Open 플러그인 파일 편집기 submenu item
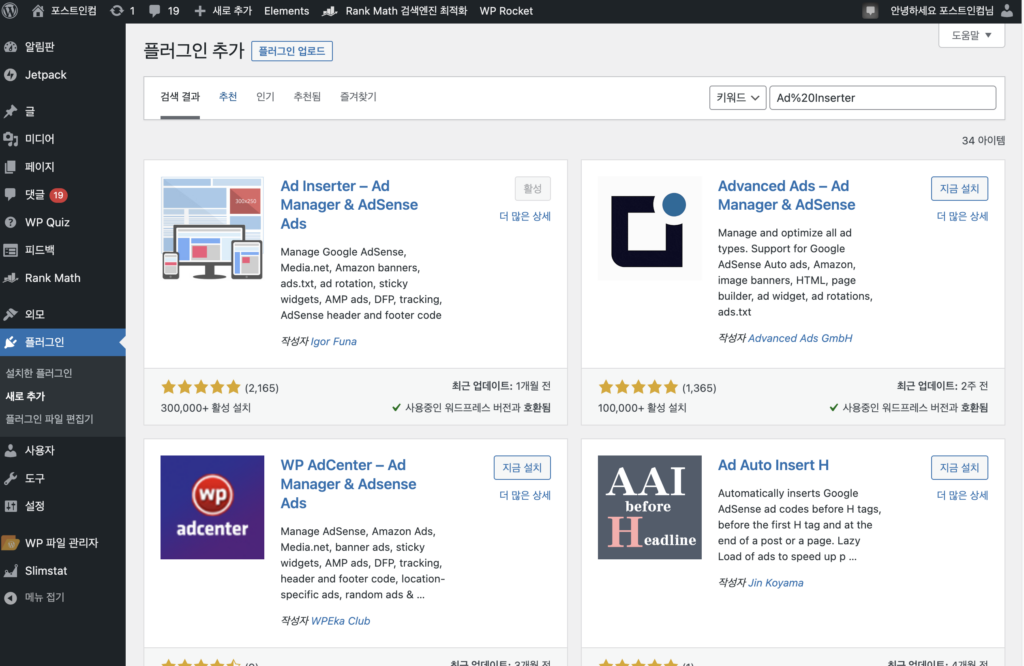This screenshot has height=666, width=1024. [x=50, y=419]
